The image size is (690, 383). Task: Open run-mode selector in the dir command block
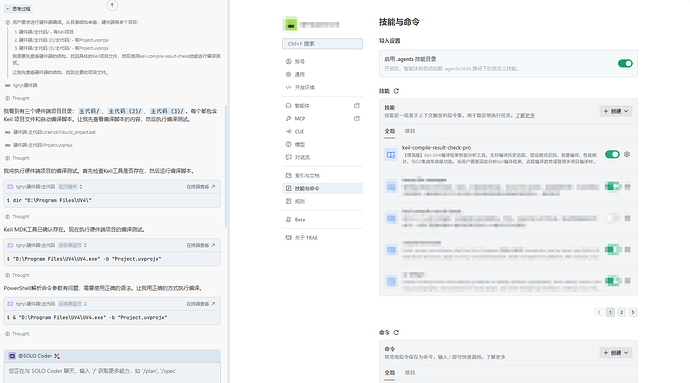(x=71, y=187)
